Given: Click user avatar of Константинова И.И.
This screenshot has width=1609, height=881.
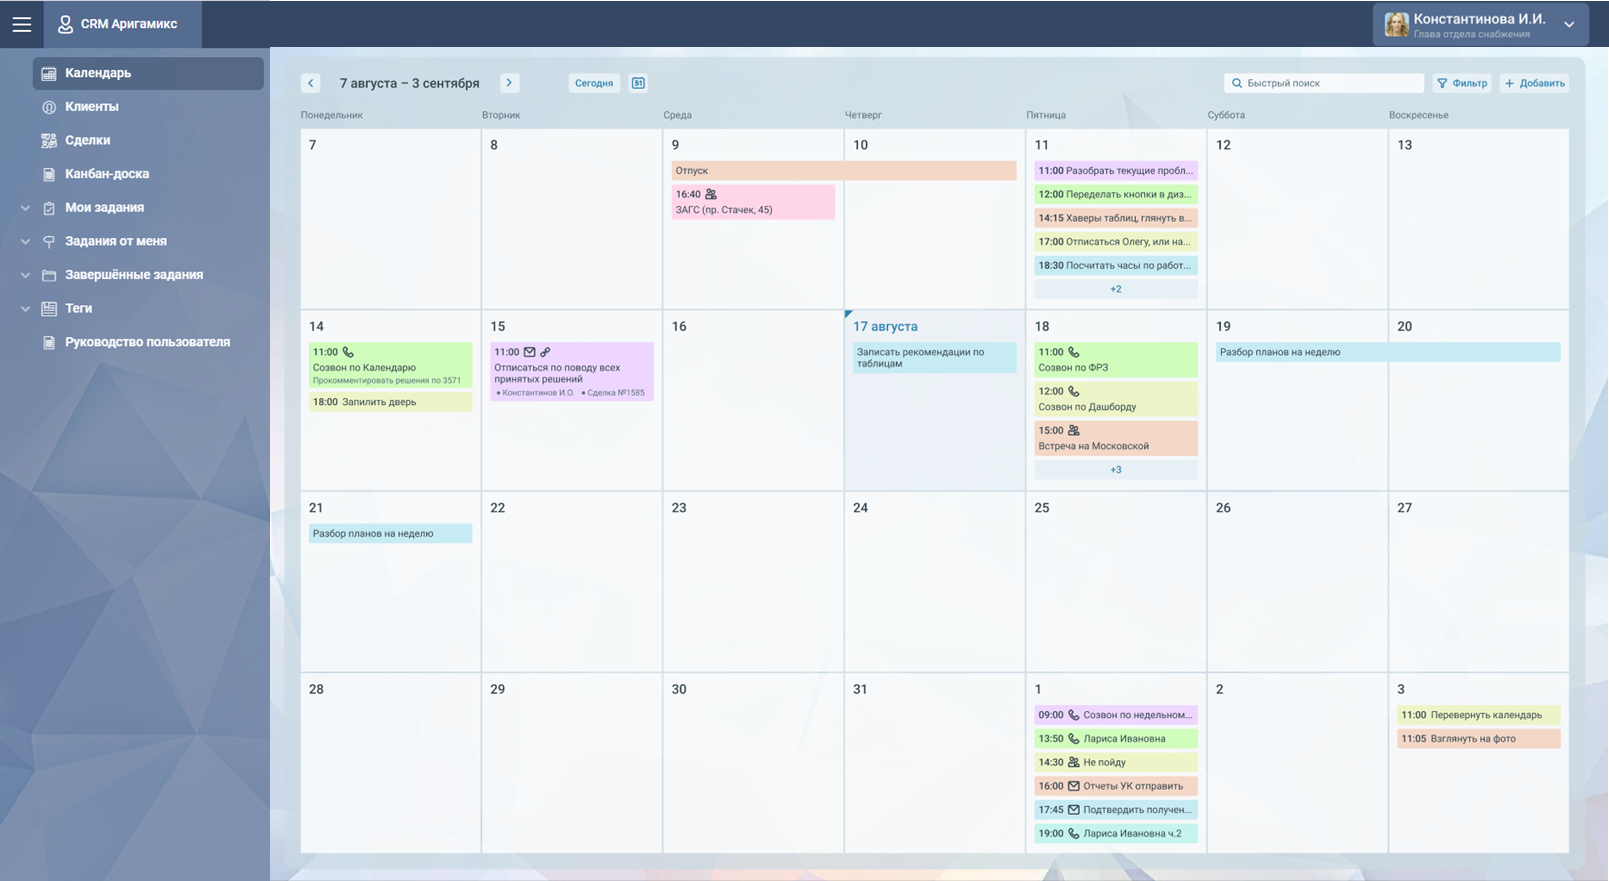Looking at the screenshot, I should [x=1396, y=24].
